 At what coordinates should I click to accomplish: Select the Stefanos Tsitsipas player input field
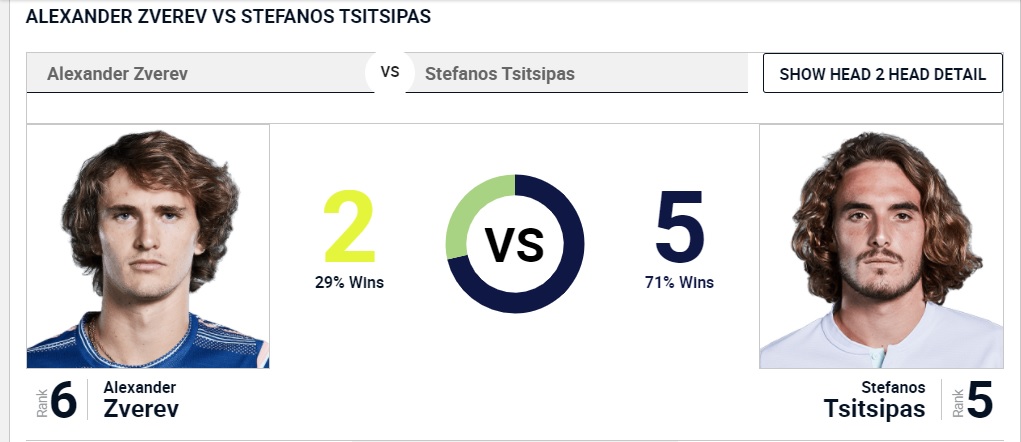click(576, 73)
